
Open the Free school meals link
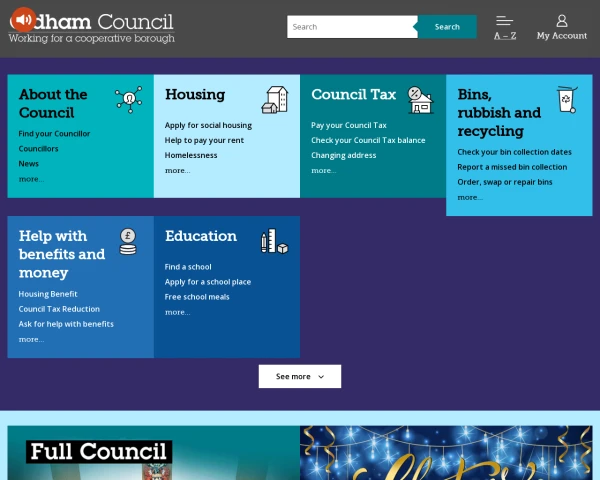coord(197,297)
